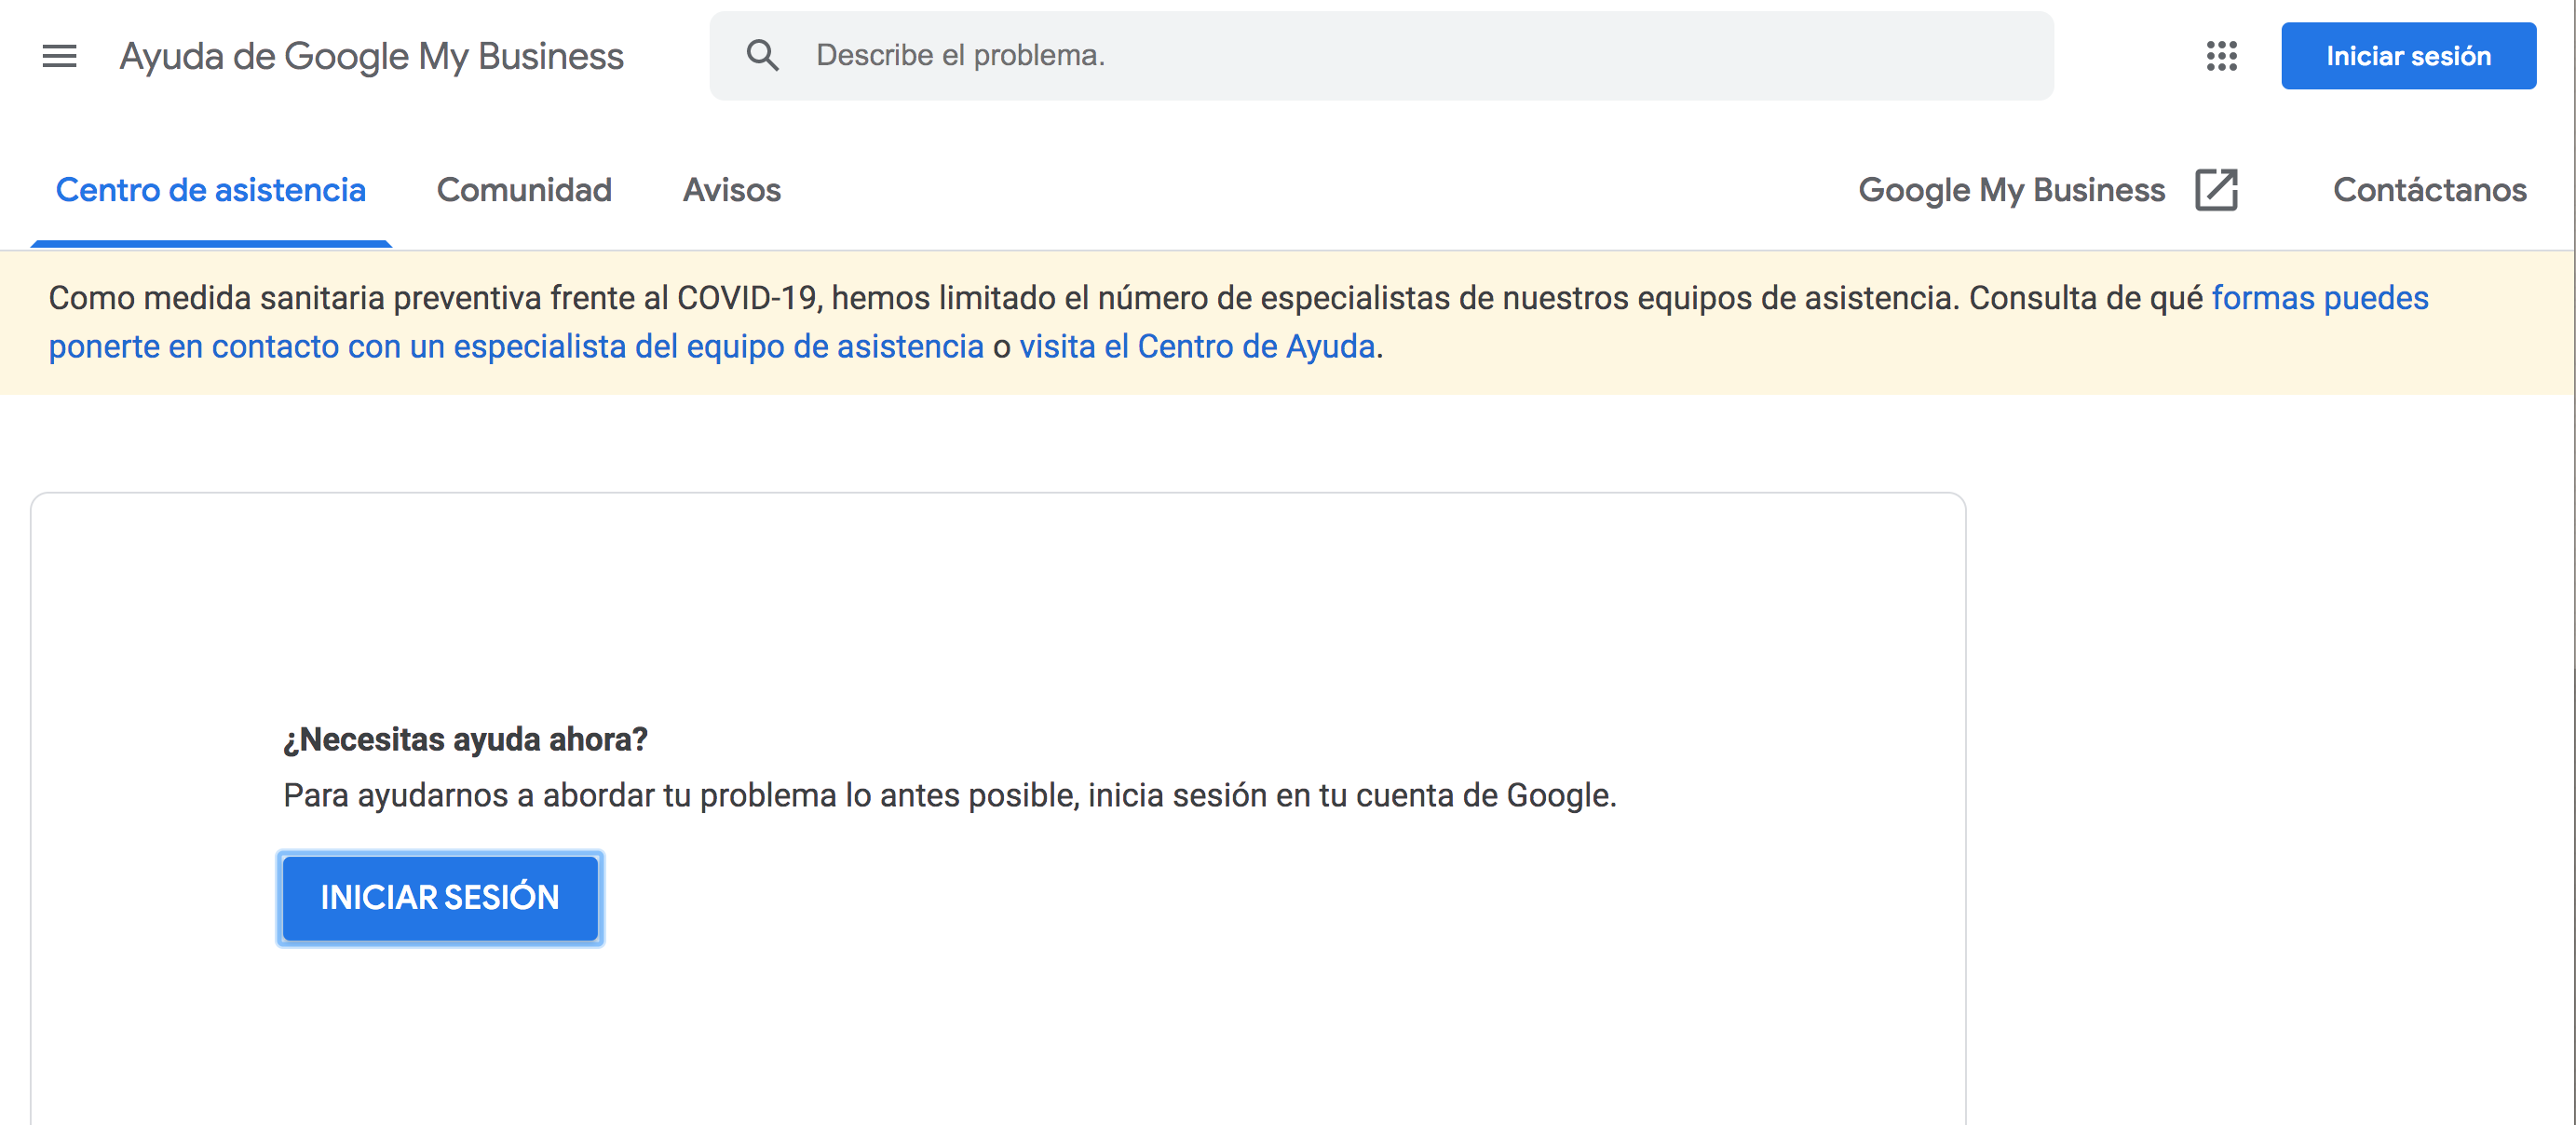
Task: Open the Avisos tab
Action: 731,190
